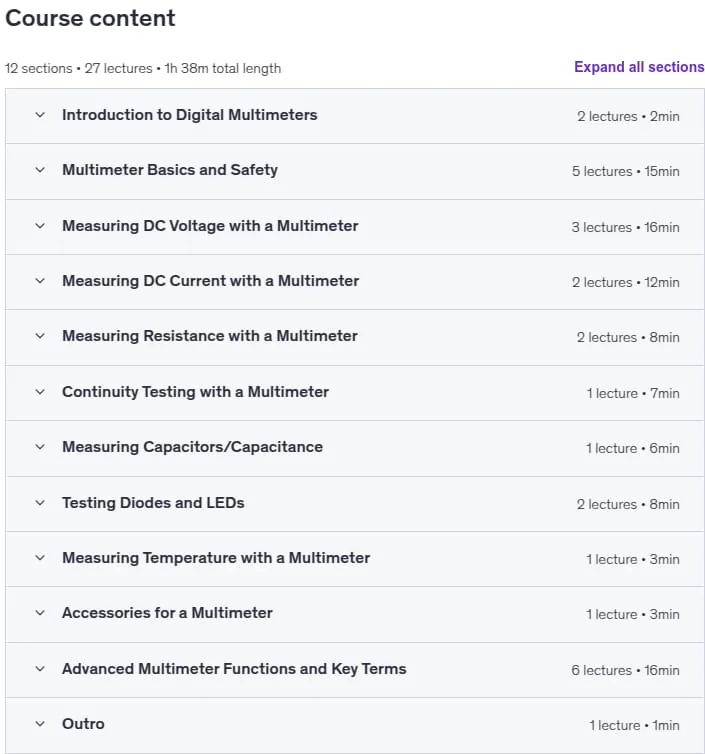Click Measuring Capacitors/Capacitance section title
This screenshot has height=754, width=705.
192,447
